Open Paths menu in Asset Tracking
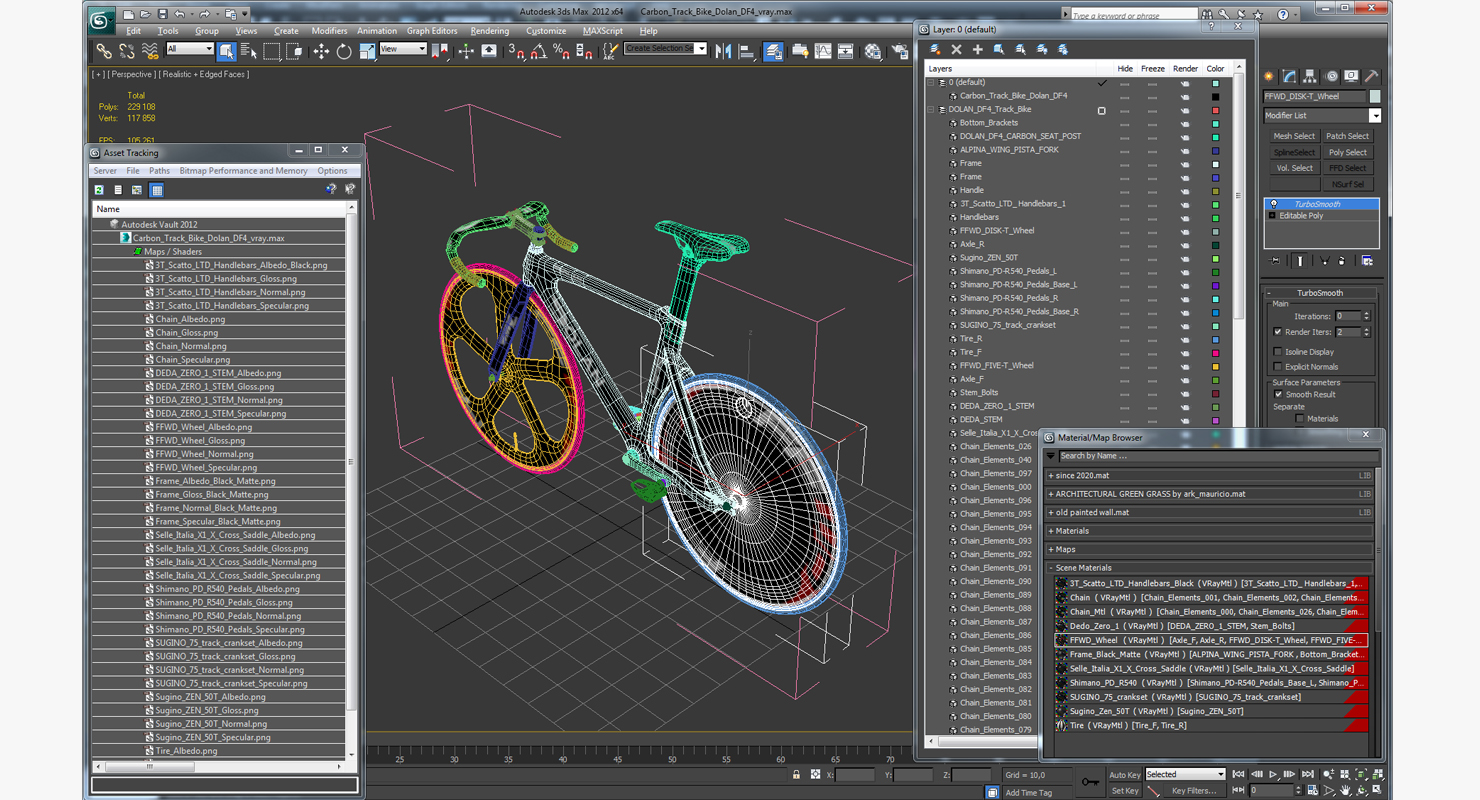This screenshot has width=1480, height=800. (x=159, y=171)
